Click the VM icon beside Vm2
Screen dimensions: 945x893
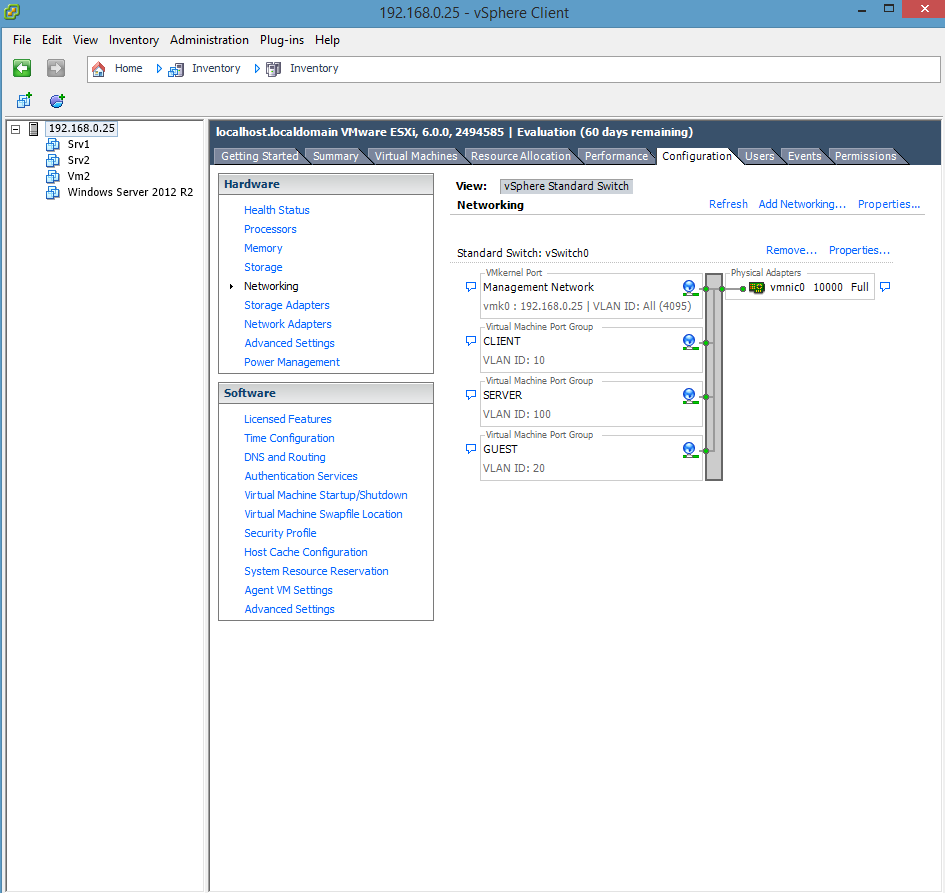point(53,177)
